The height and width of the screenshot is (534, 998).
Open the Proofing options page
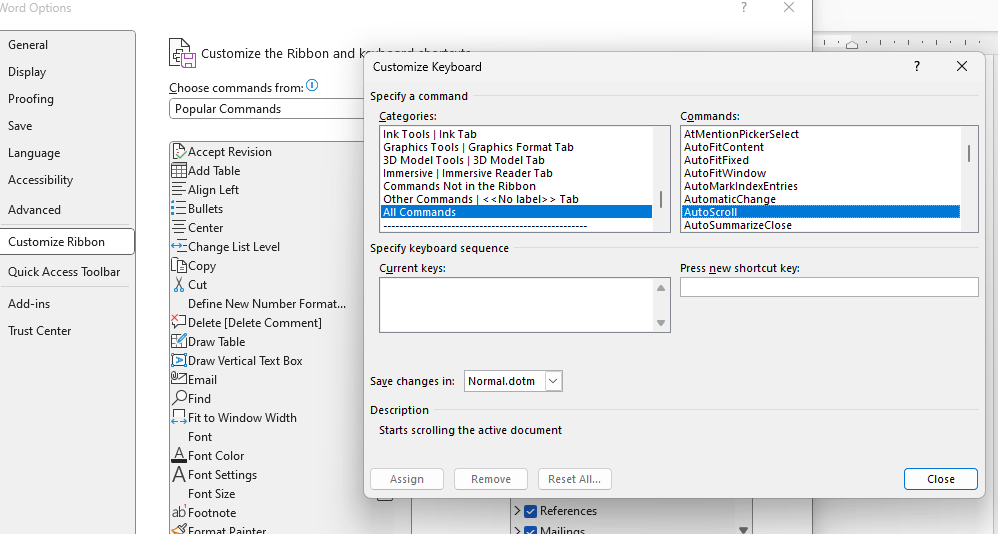coord(67,99)
